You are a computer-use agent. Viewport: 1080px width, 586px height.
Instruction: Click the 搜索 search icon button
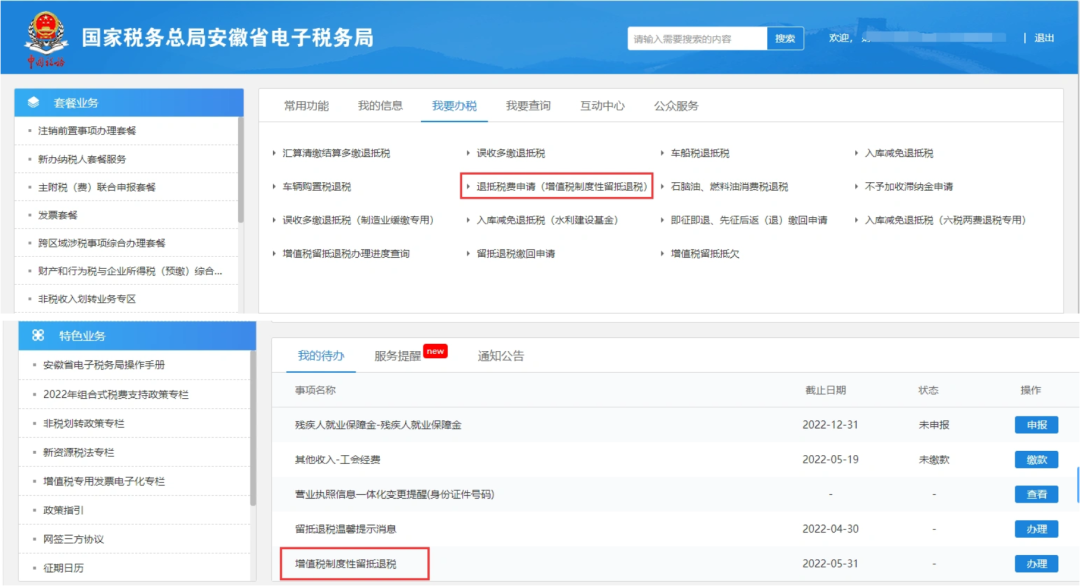click(x=786, y=38)
